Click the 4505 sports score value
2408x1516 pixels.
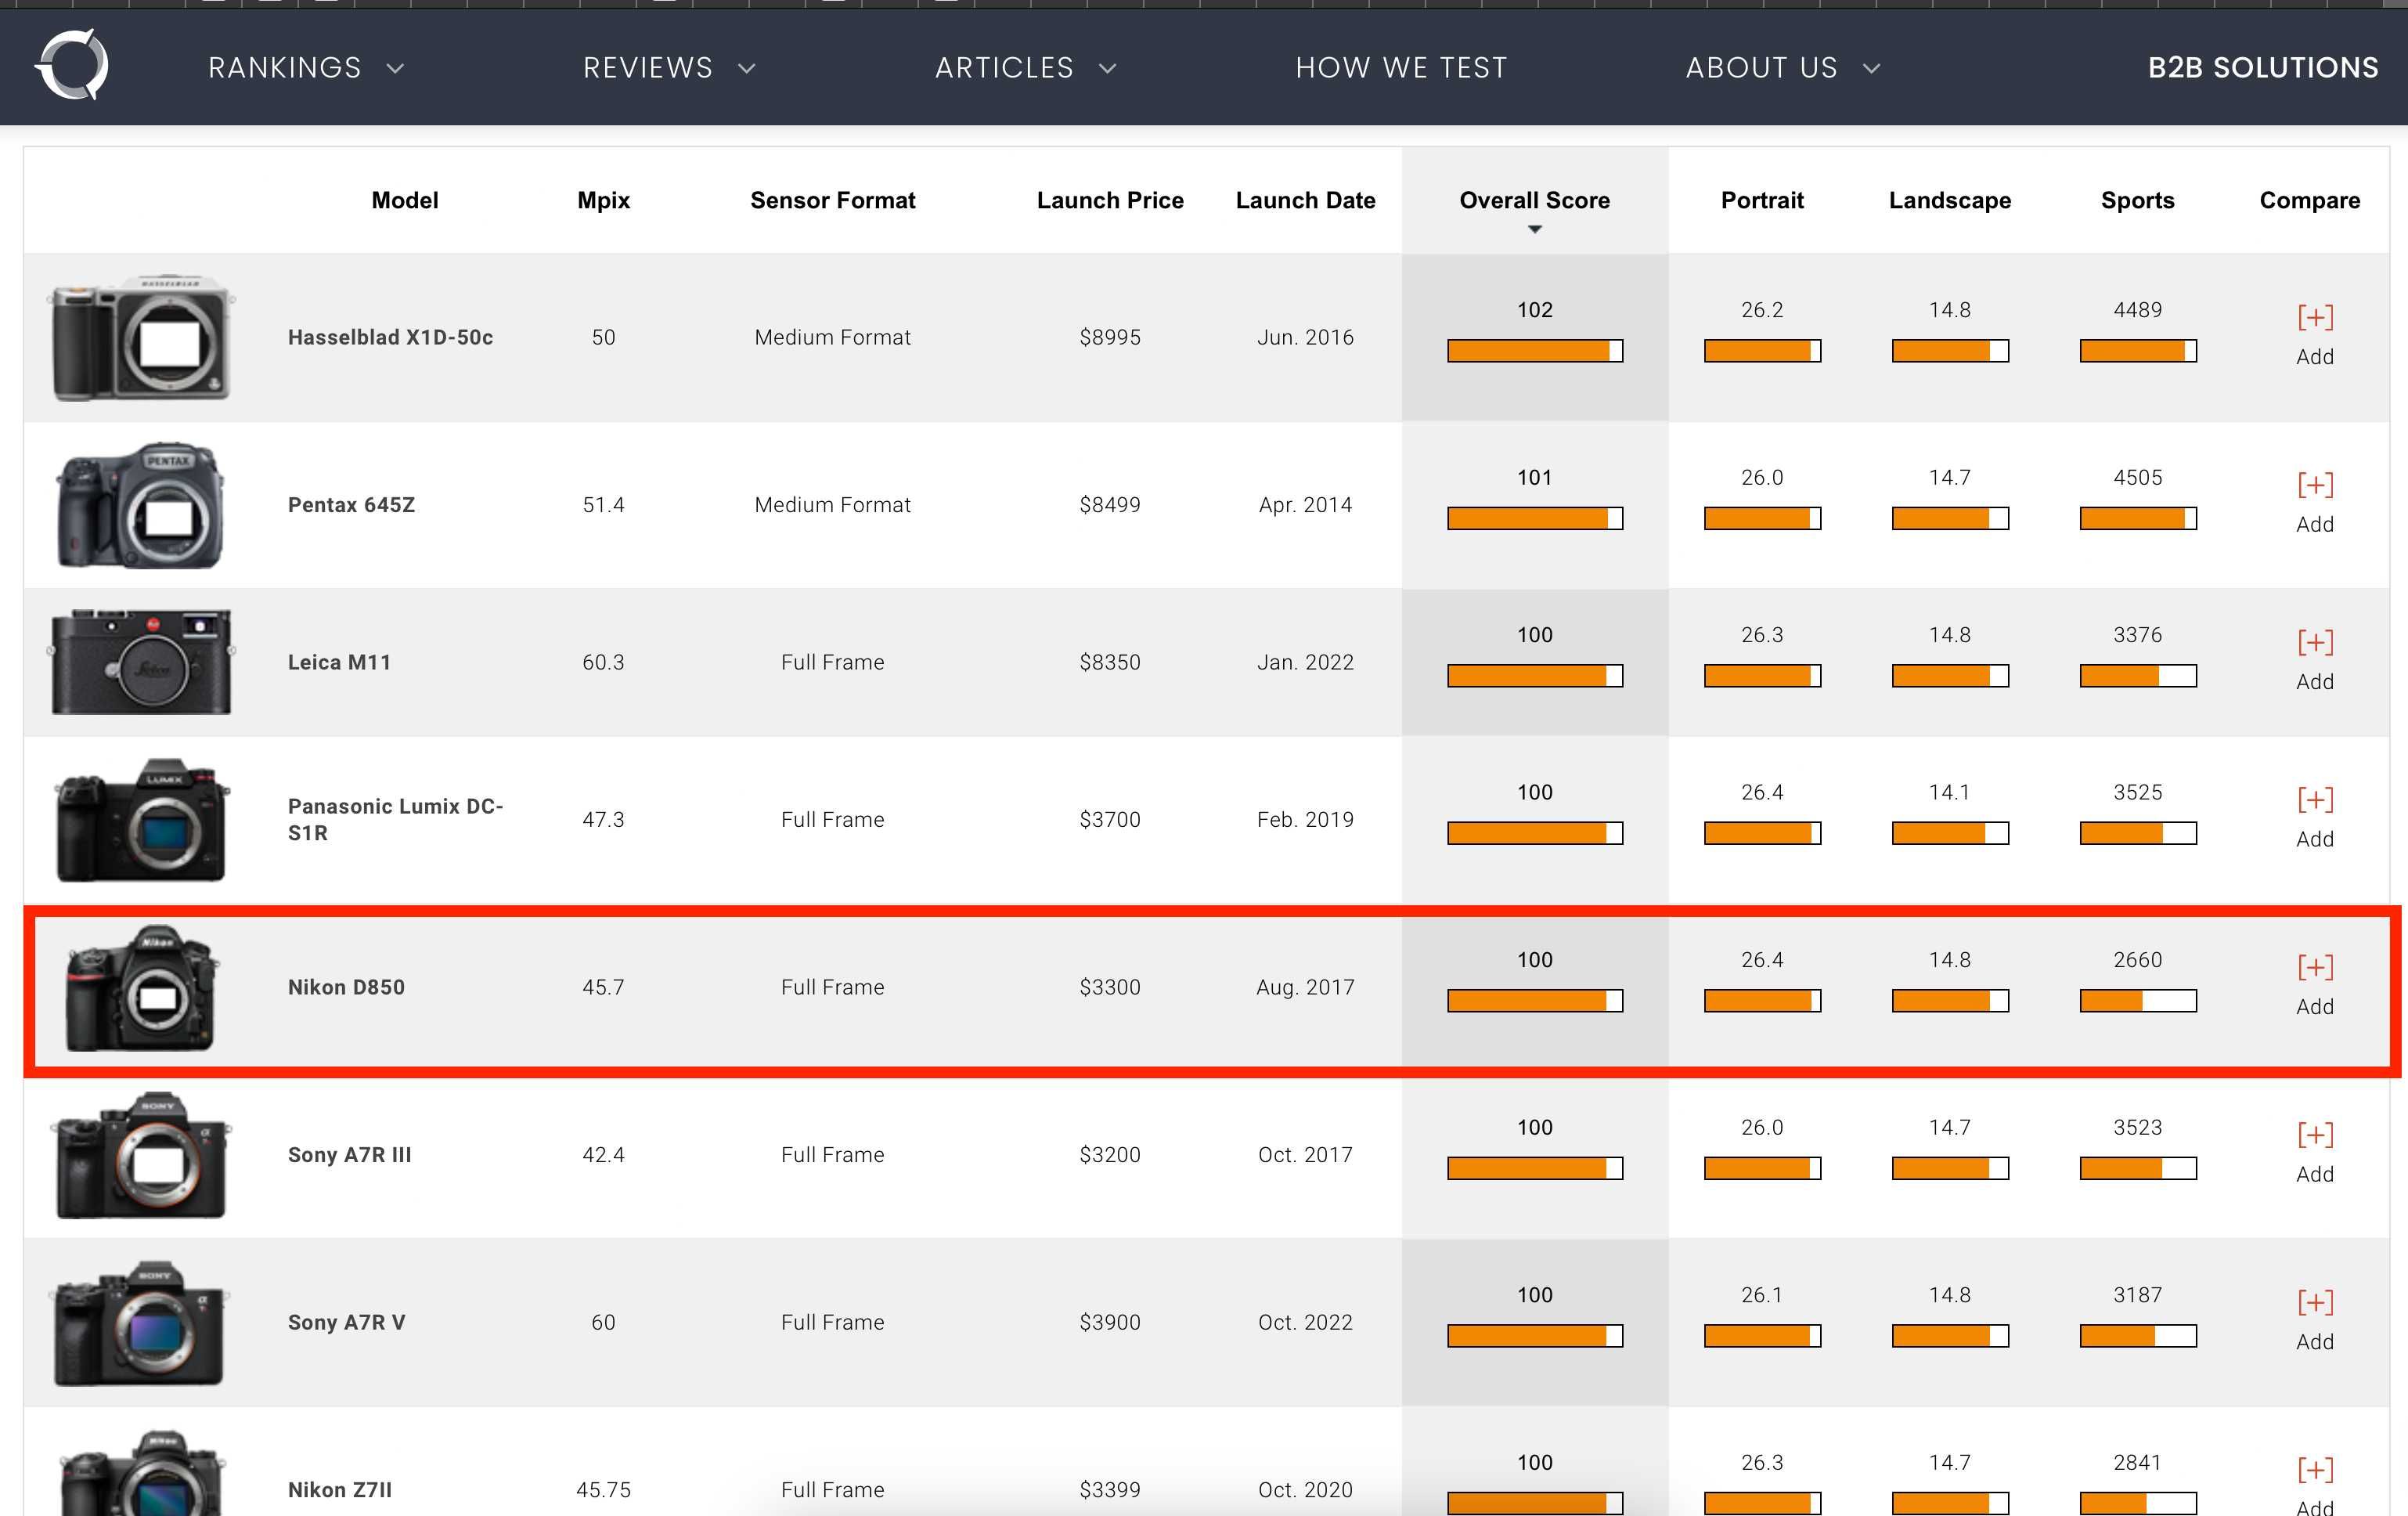point(2137,477)
